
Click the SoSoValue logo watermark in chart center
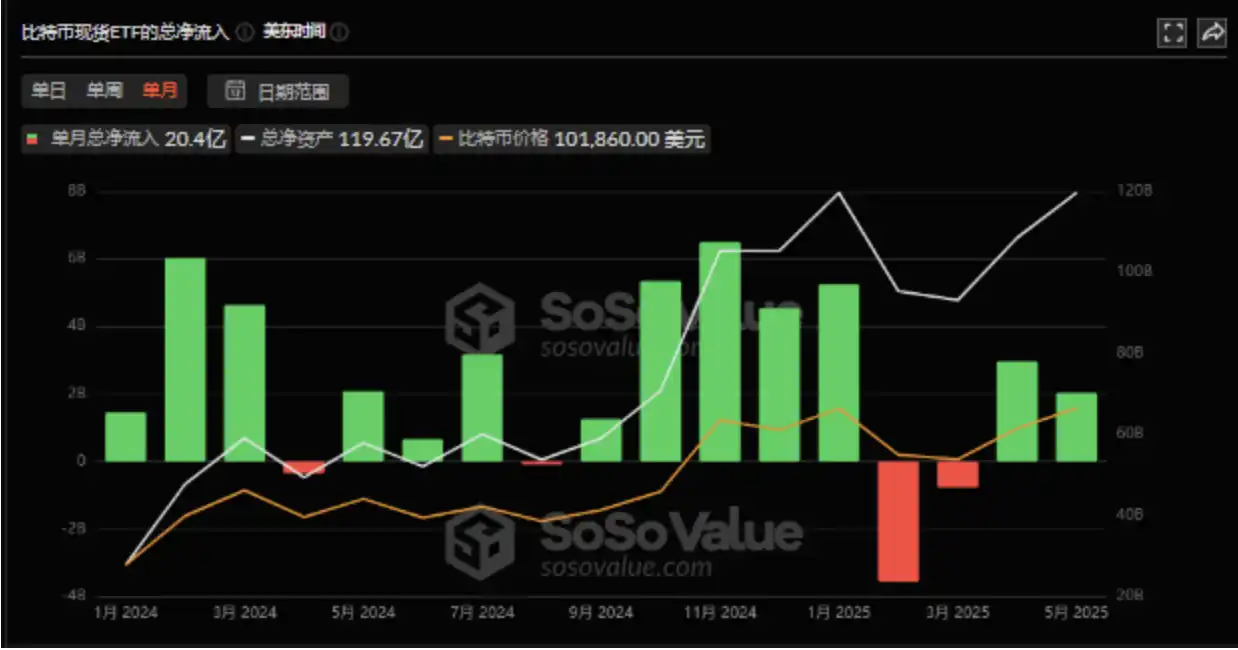pos(478,319)
